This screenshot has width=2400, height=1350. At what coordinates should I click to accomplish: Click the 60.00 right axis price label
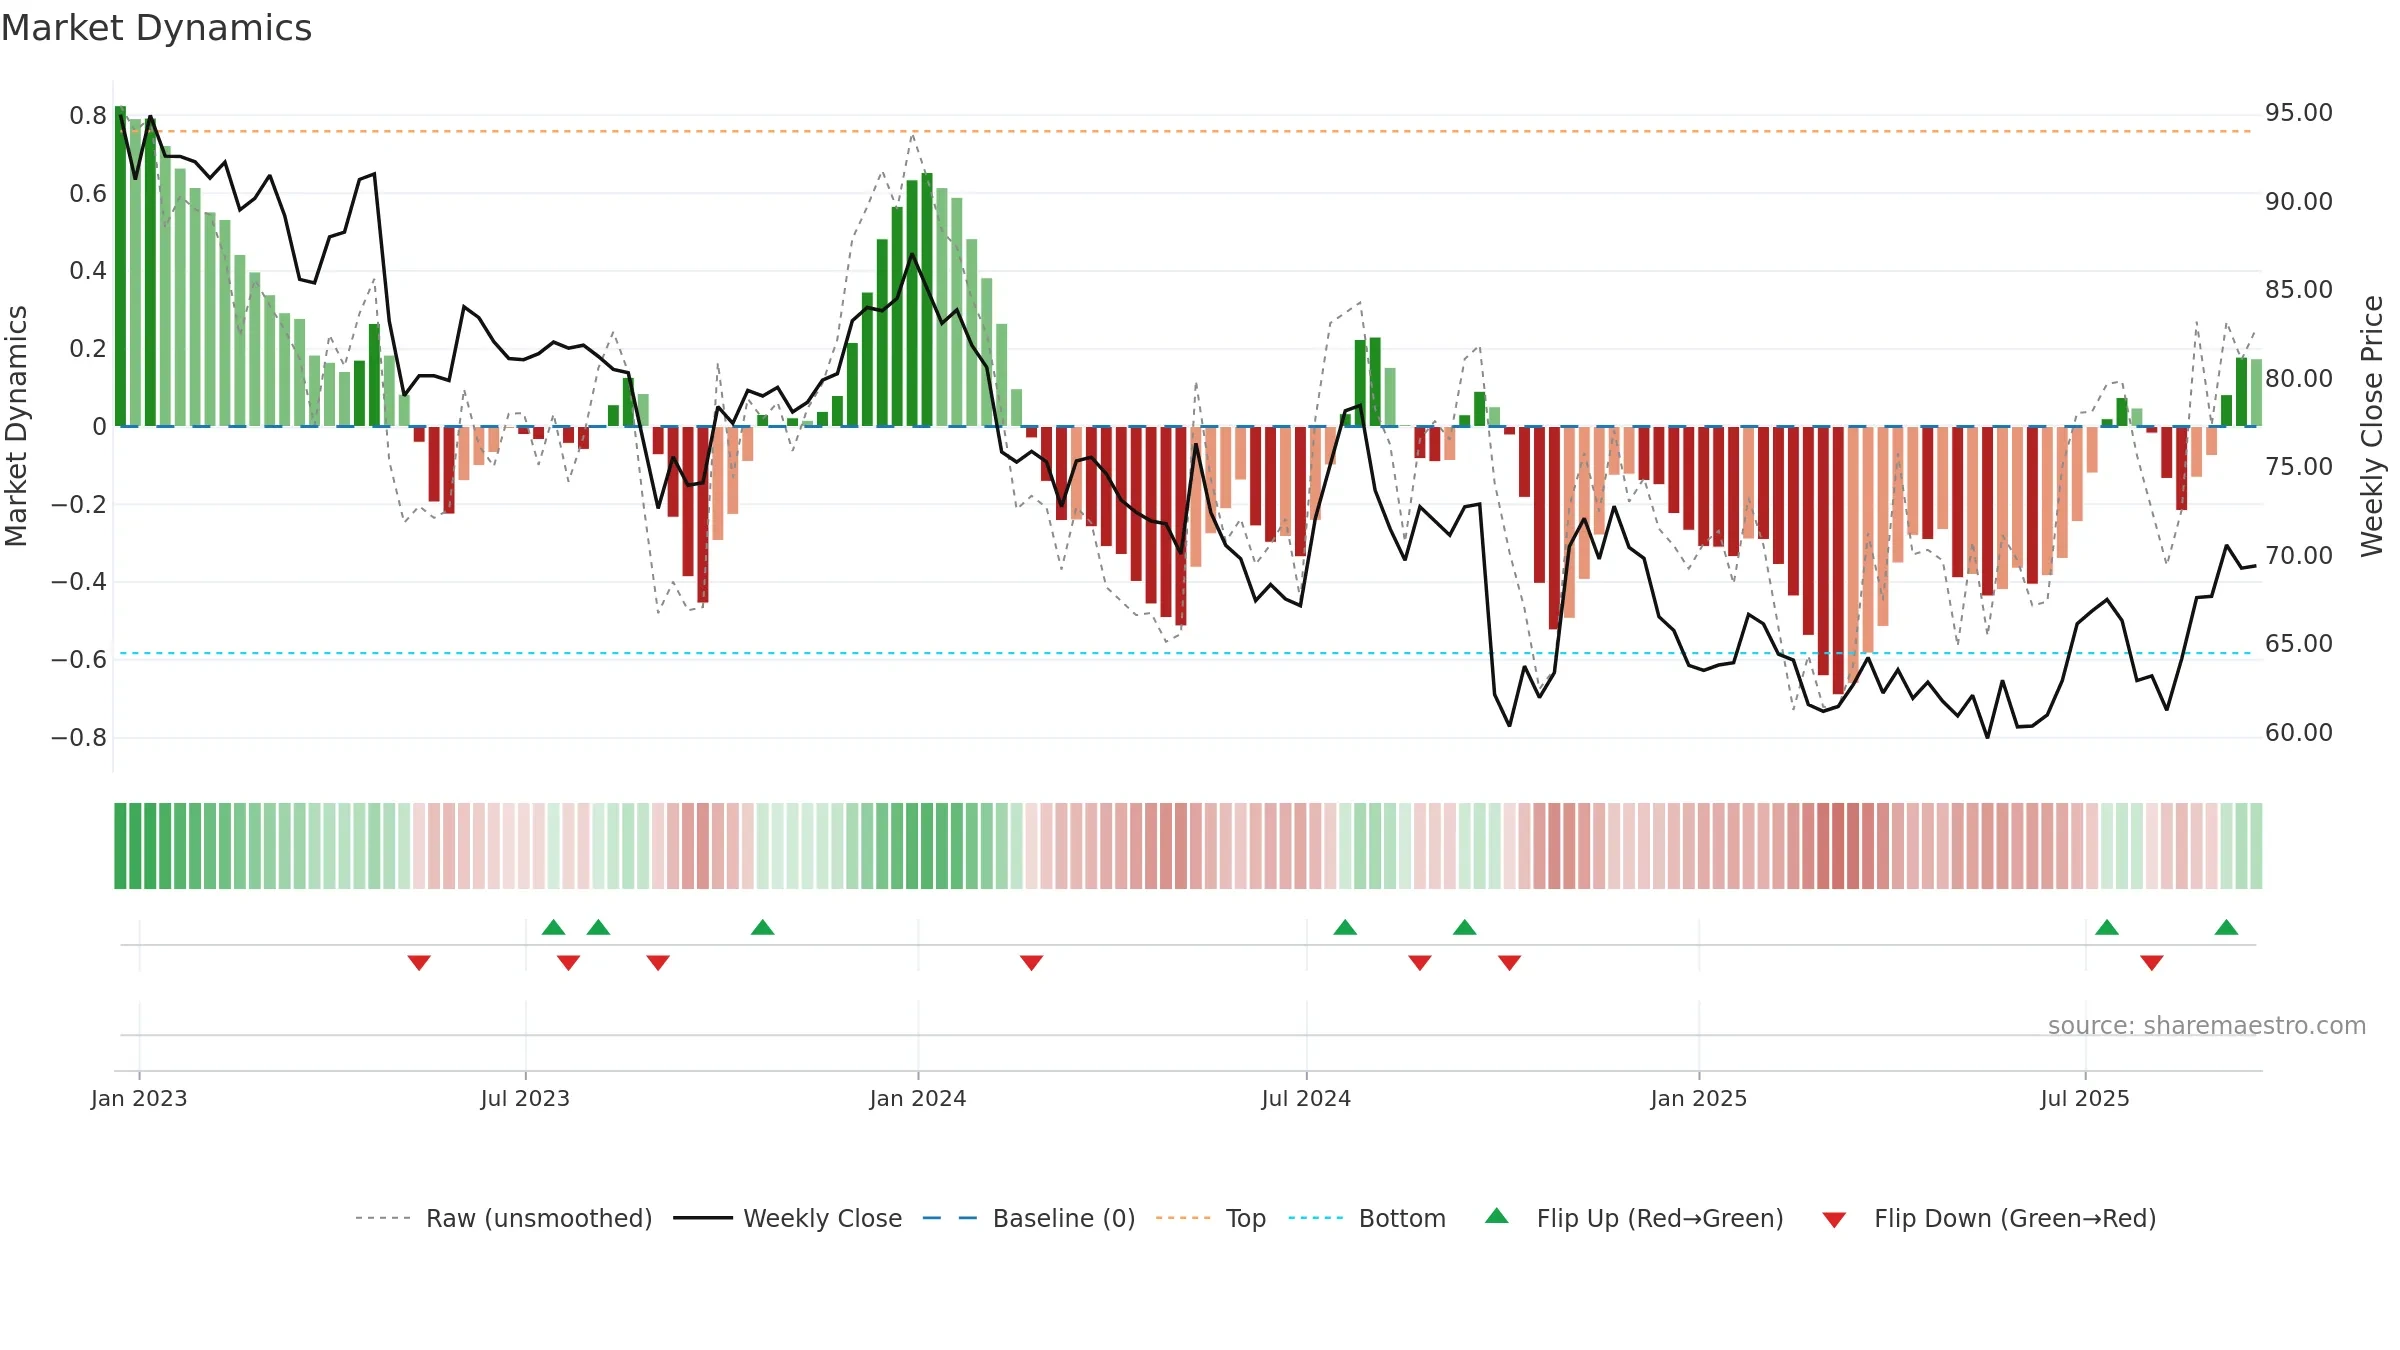point(2299,733)
